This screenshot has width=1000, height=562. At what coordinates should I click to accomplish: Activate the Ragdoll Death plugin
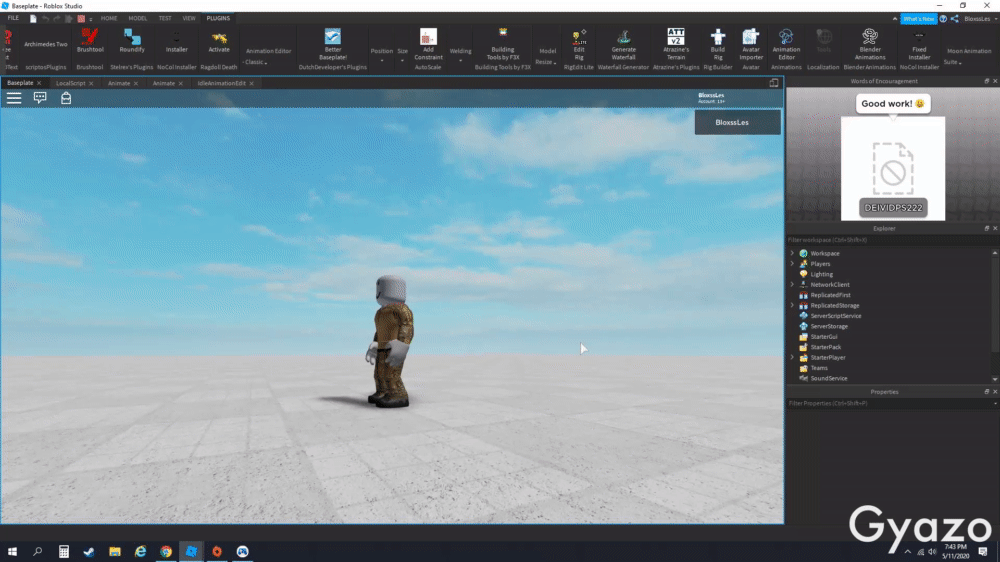(219, 41)
